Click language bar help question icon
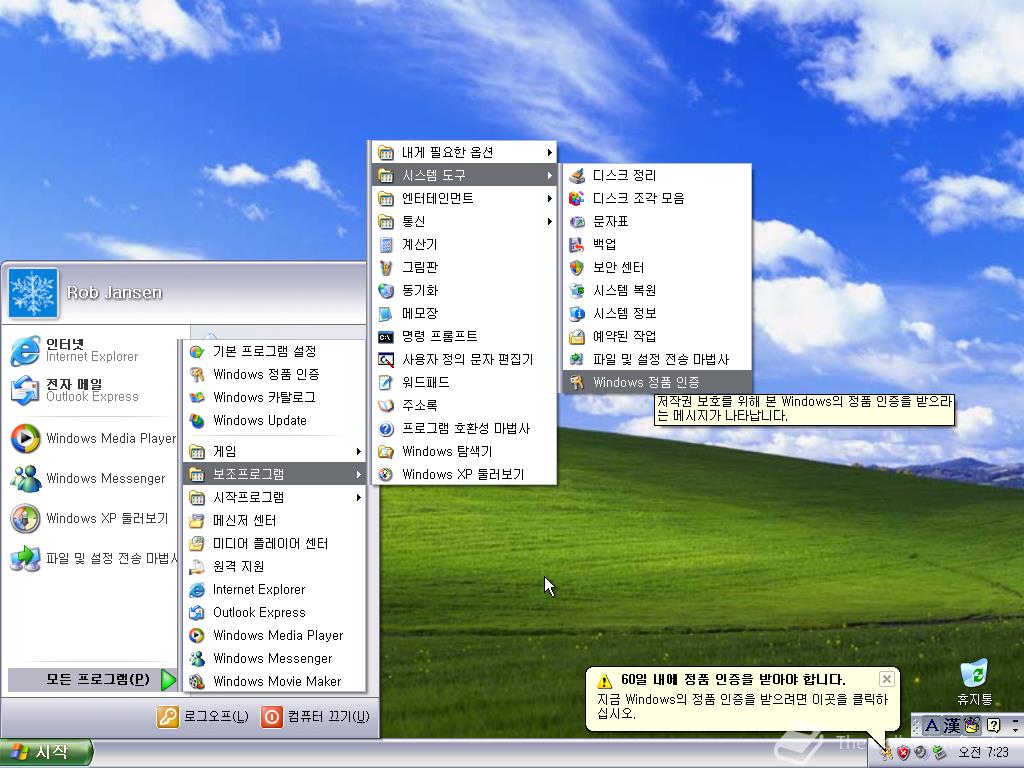Screen dimensions: 1024x768 click(993, 725)
